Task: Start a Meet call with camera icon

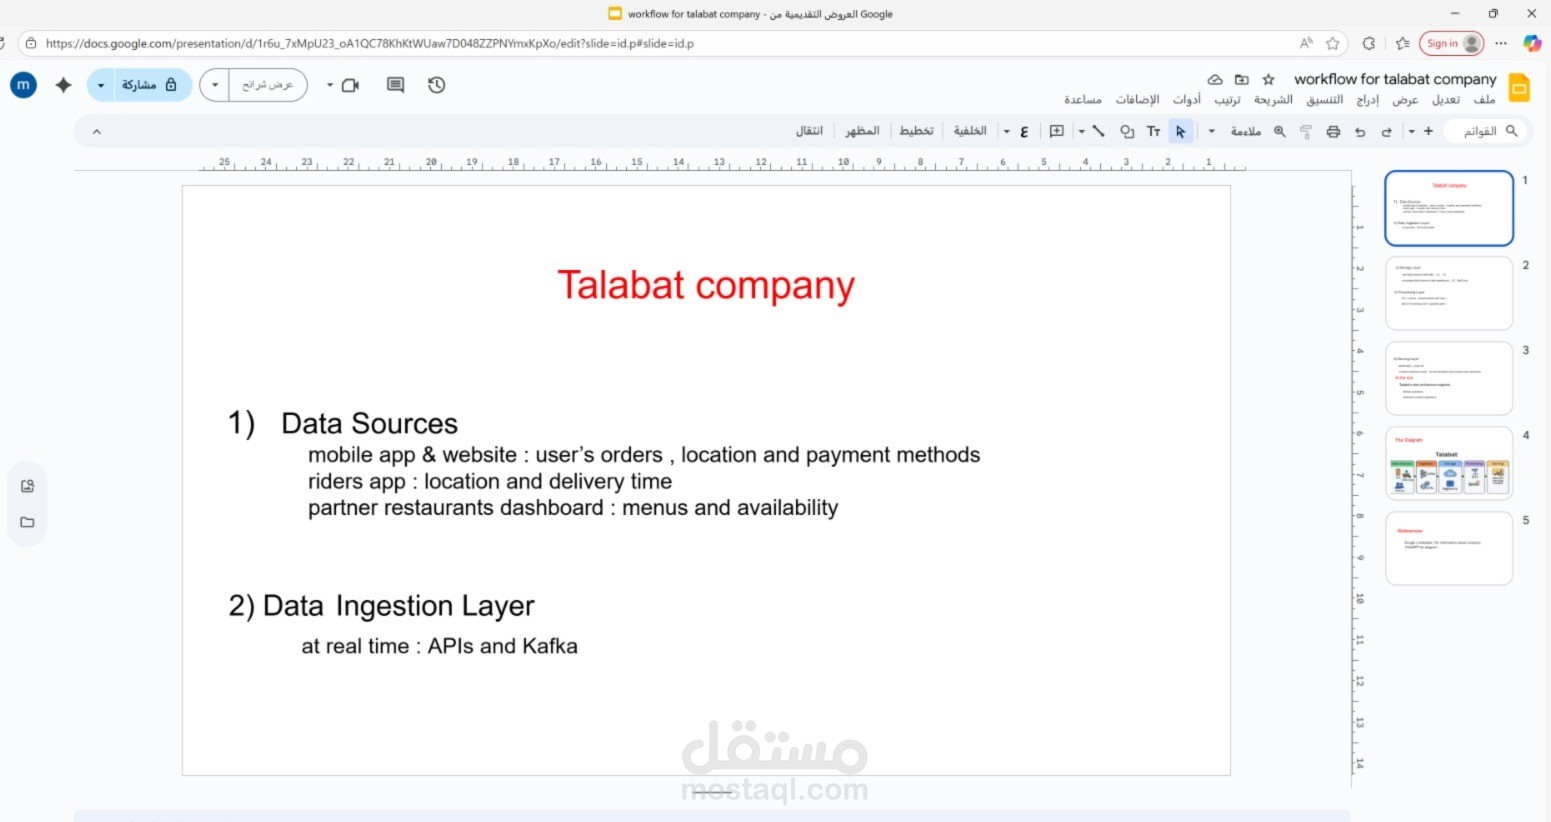Action: pos(350,85)
